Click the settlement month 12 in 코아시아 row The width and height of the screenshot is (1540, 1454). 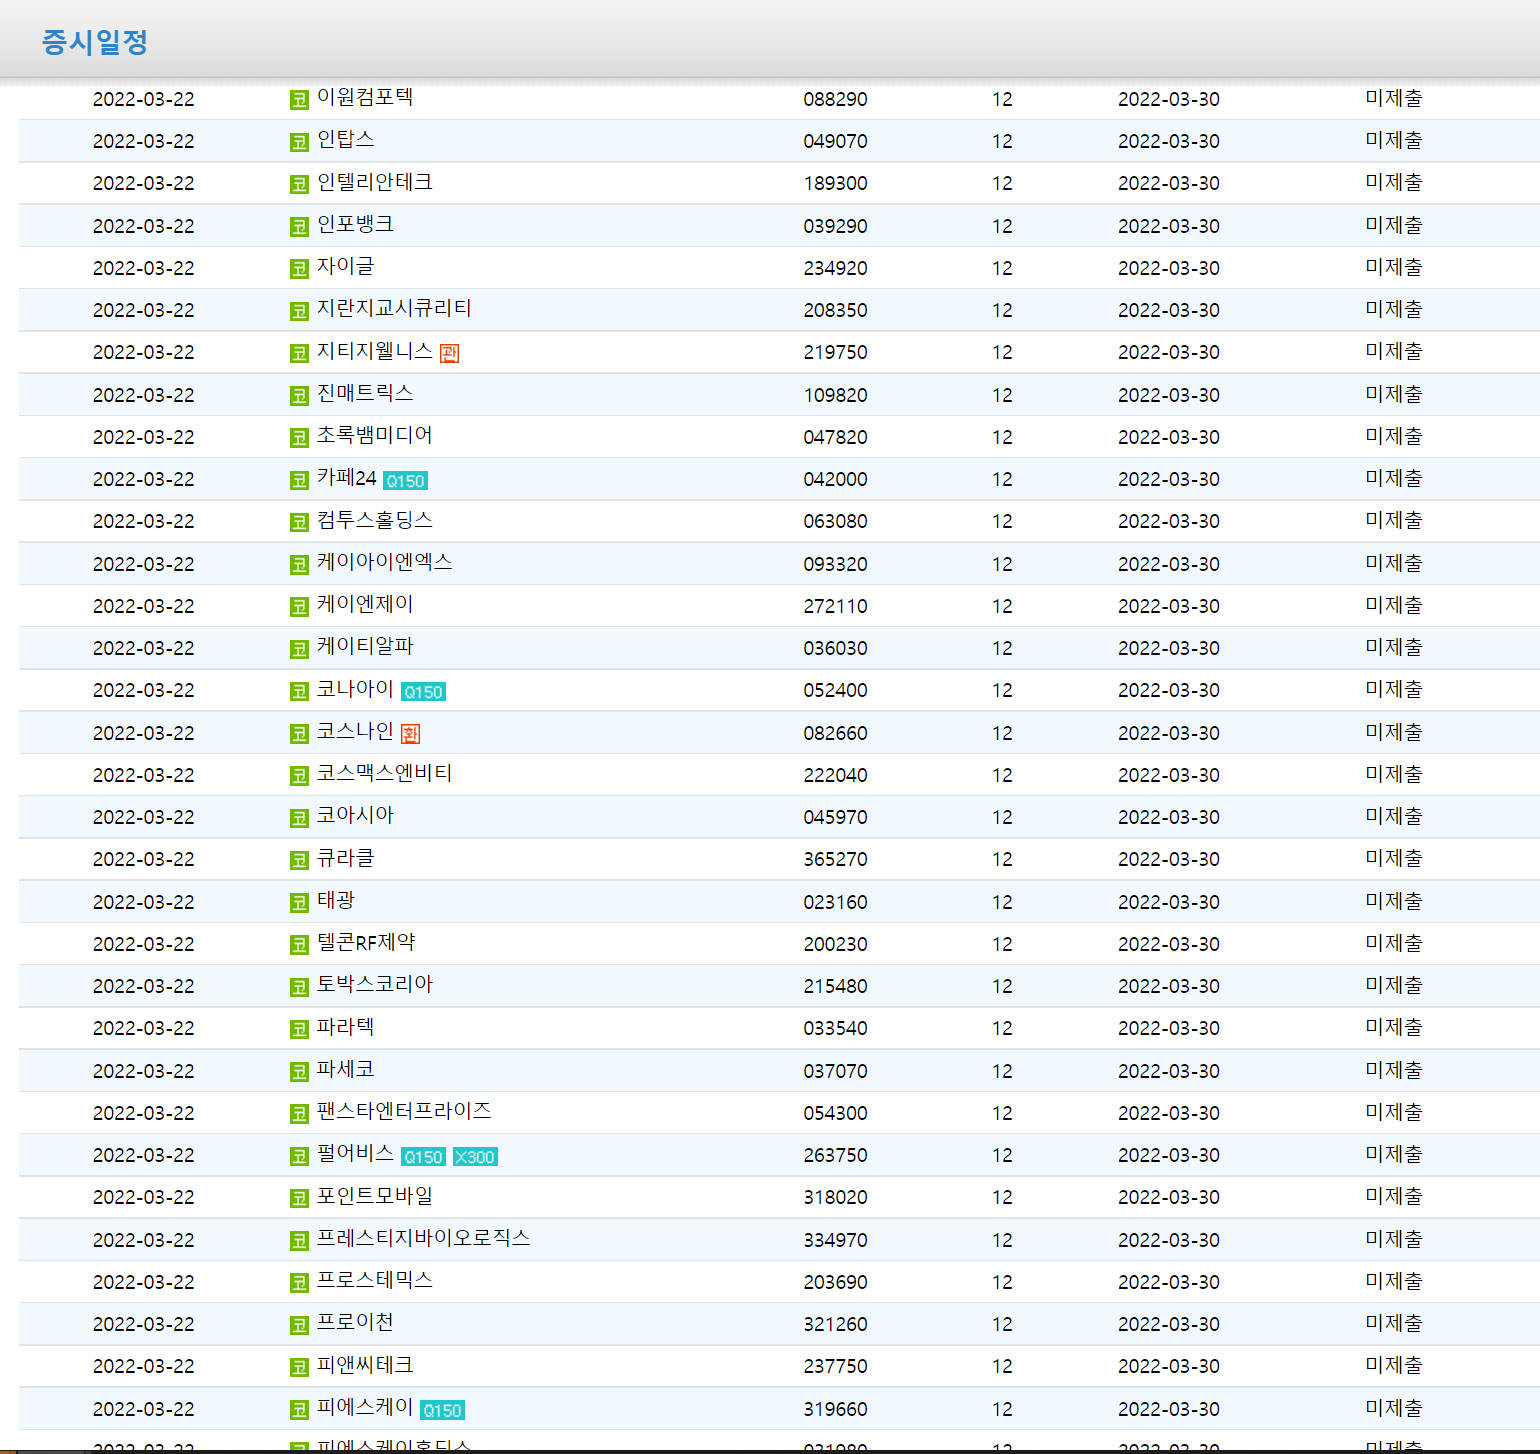click(1003, 818)
